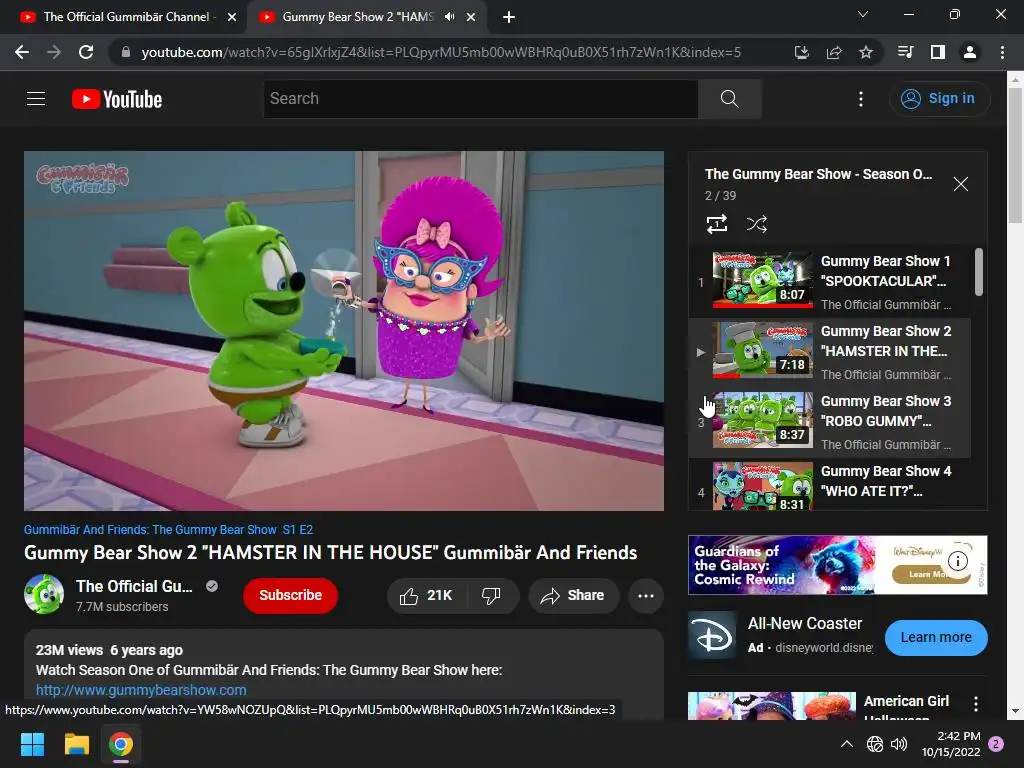
Task: Like the video with thumbs up
Action: coord(427,596)
